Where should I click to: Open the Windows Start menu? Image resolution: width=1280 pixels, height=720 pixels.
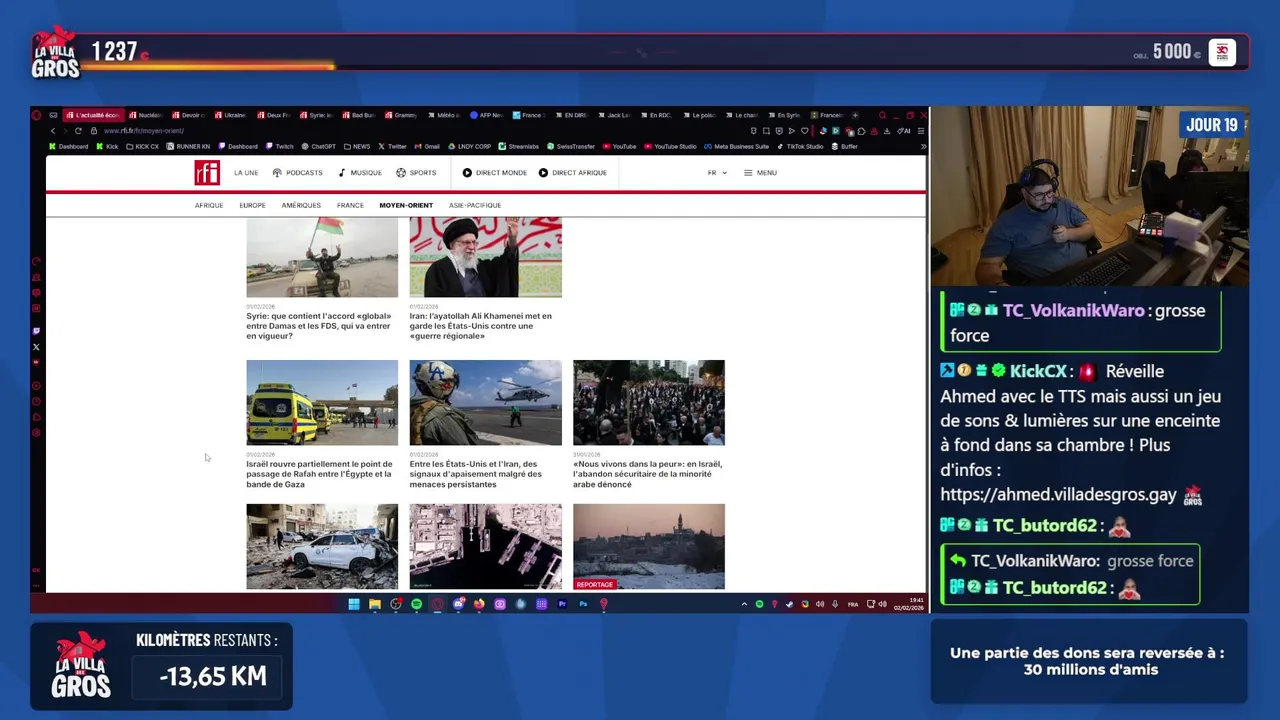[x=354, y=604]
